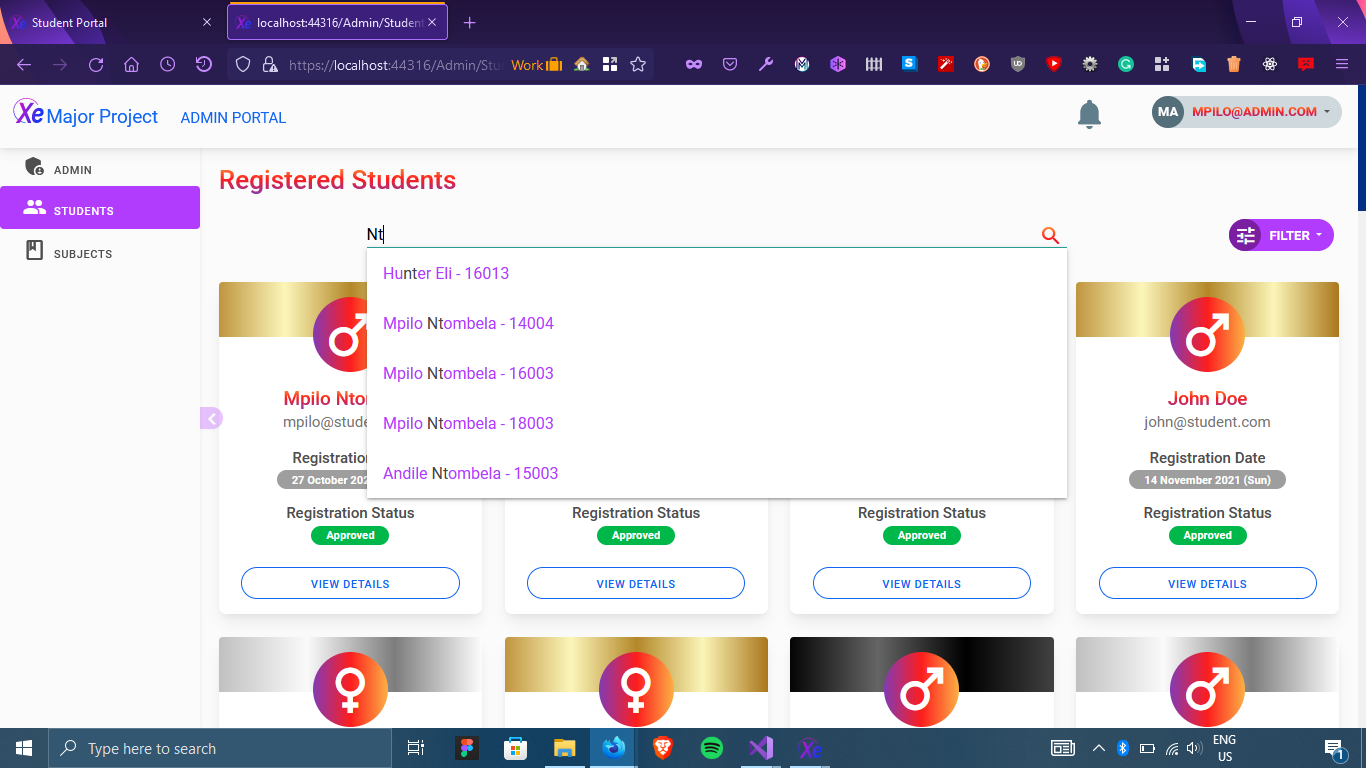
Task: Click the Xe Major Project logo
Action: click(86, 116)
